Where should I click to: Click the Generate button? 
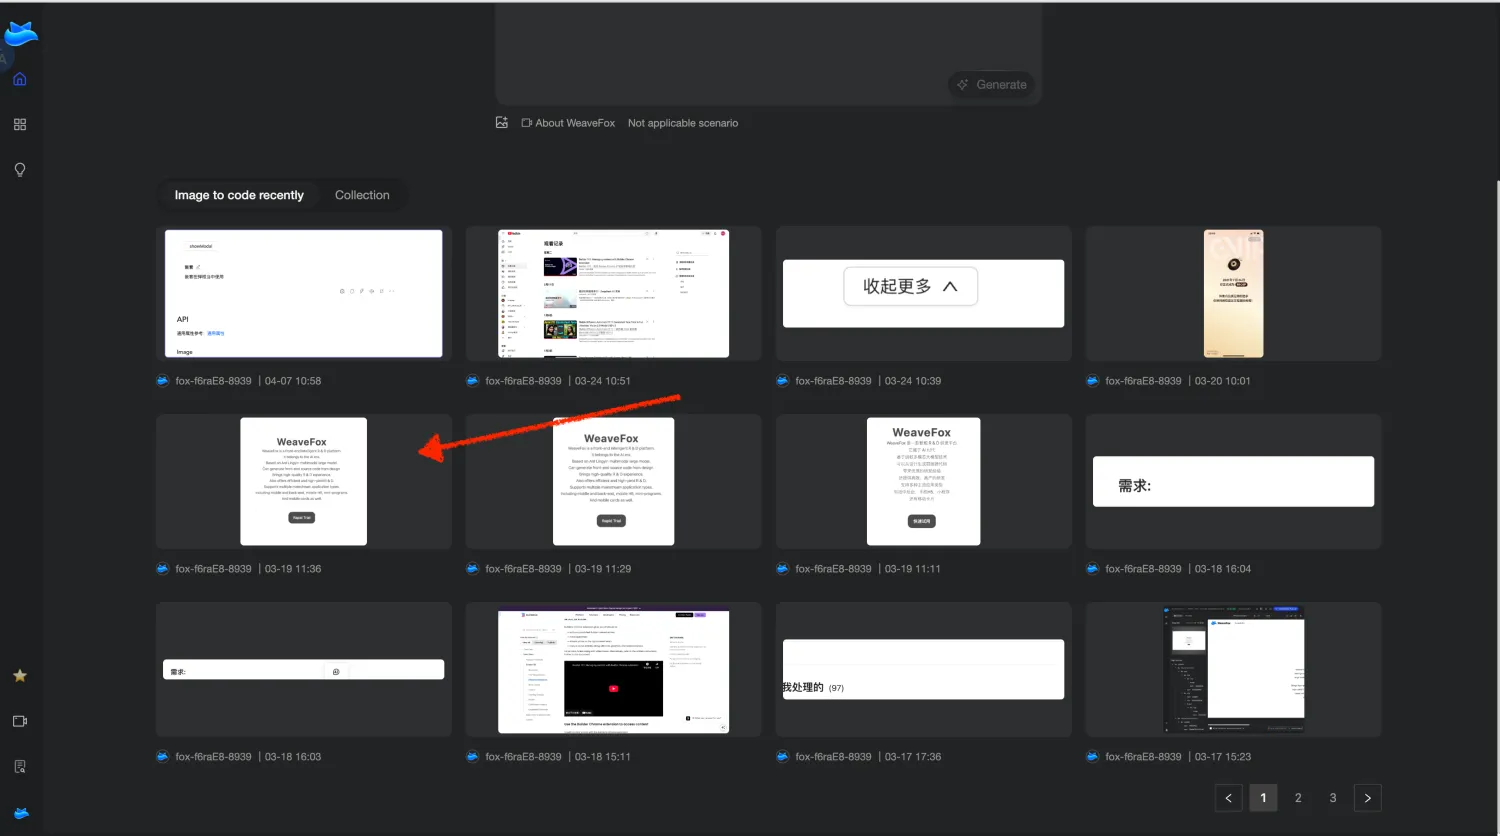point(991,85)
